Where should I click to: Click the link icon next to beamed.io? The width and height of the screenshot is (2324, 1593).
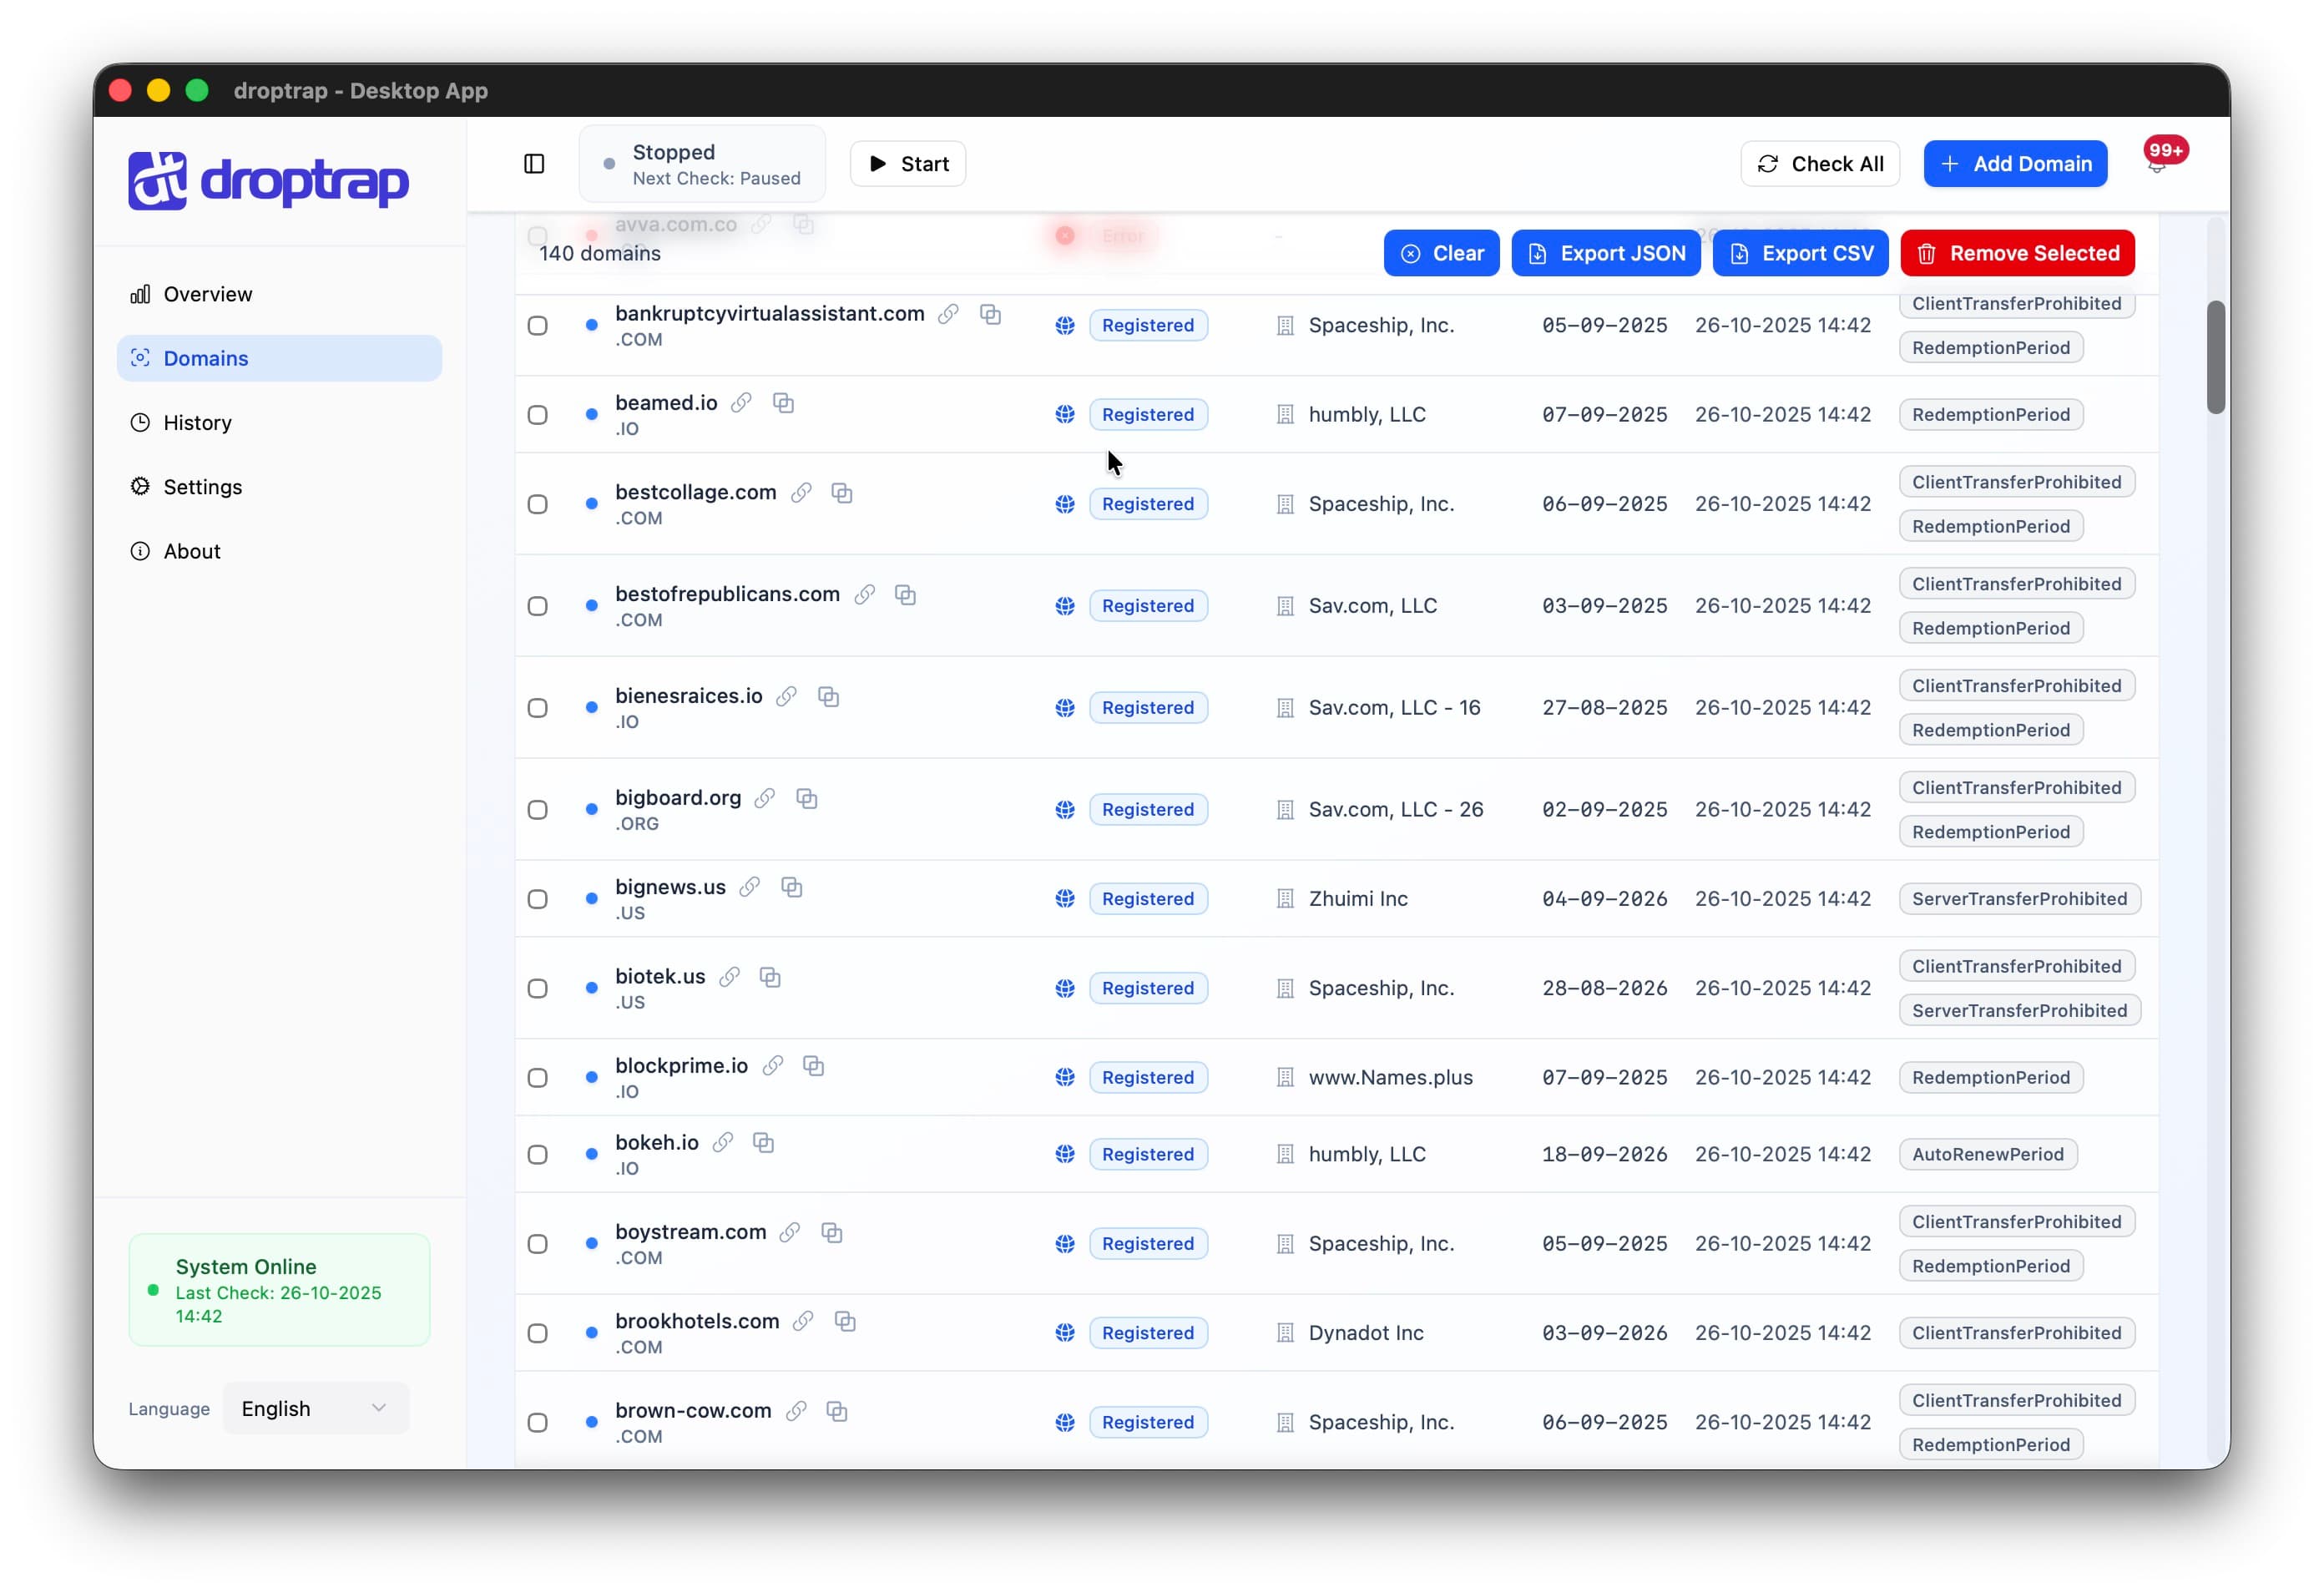[741, 403]
